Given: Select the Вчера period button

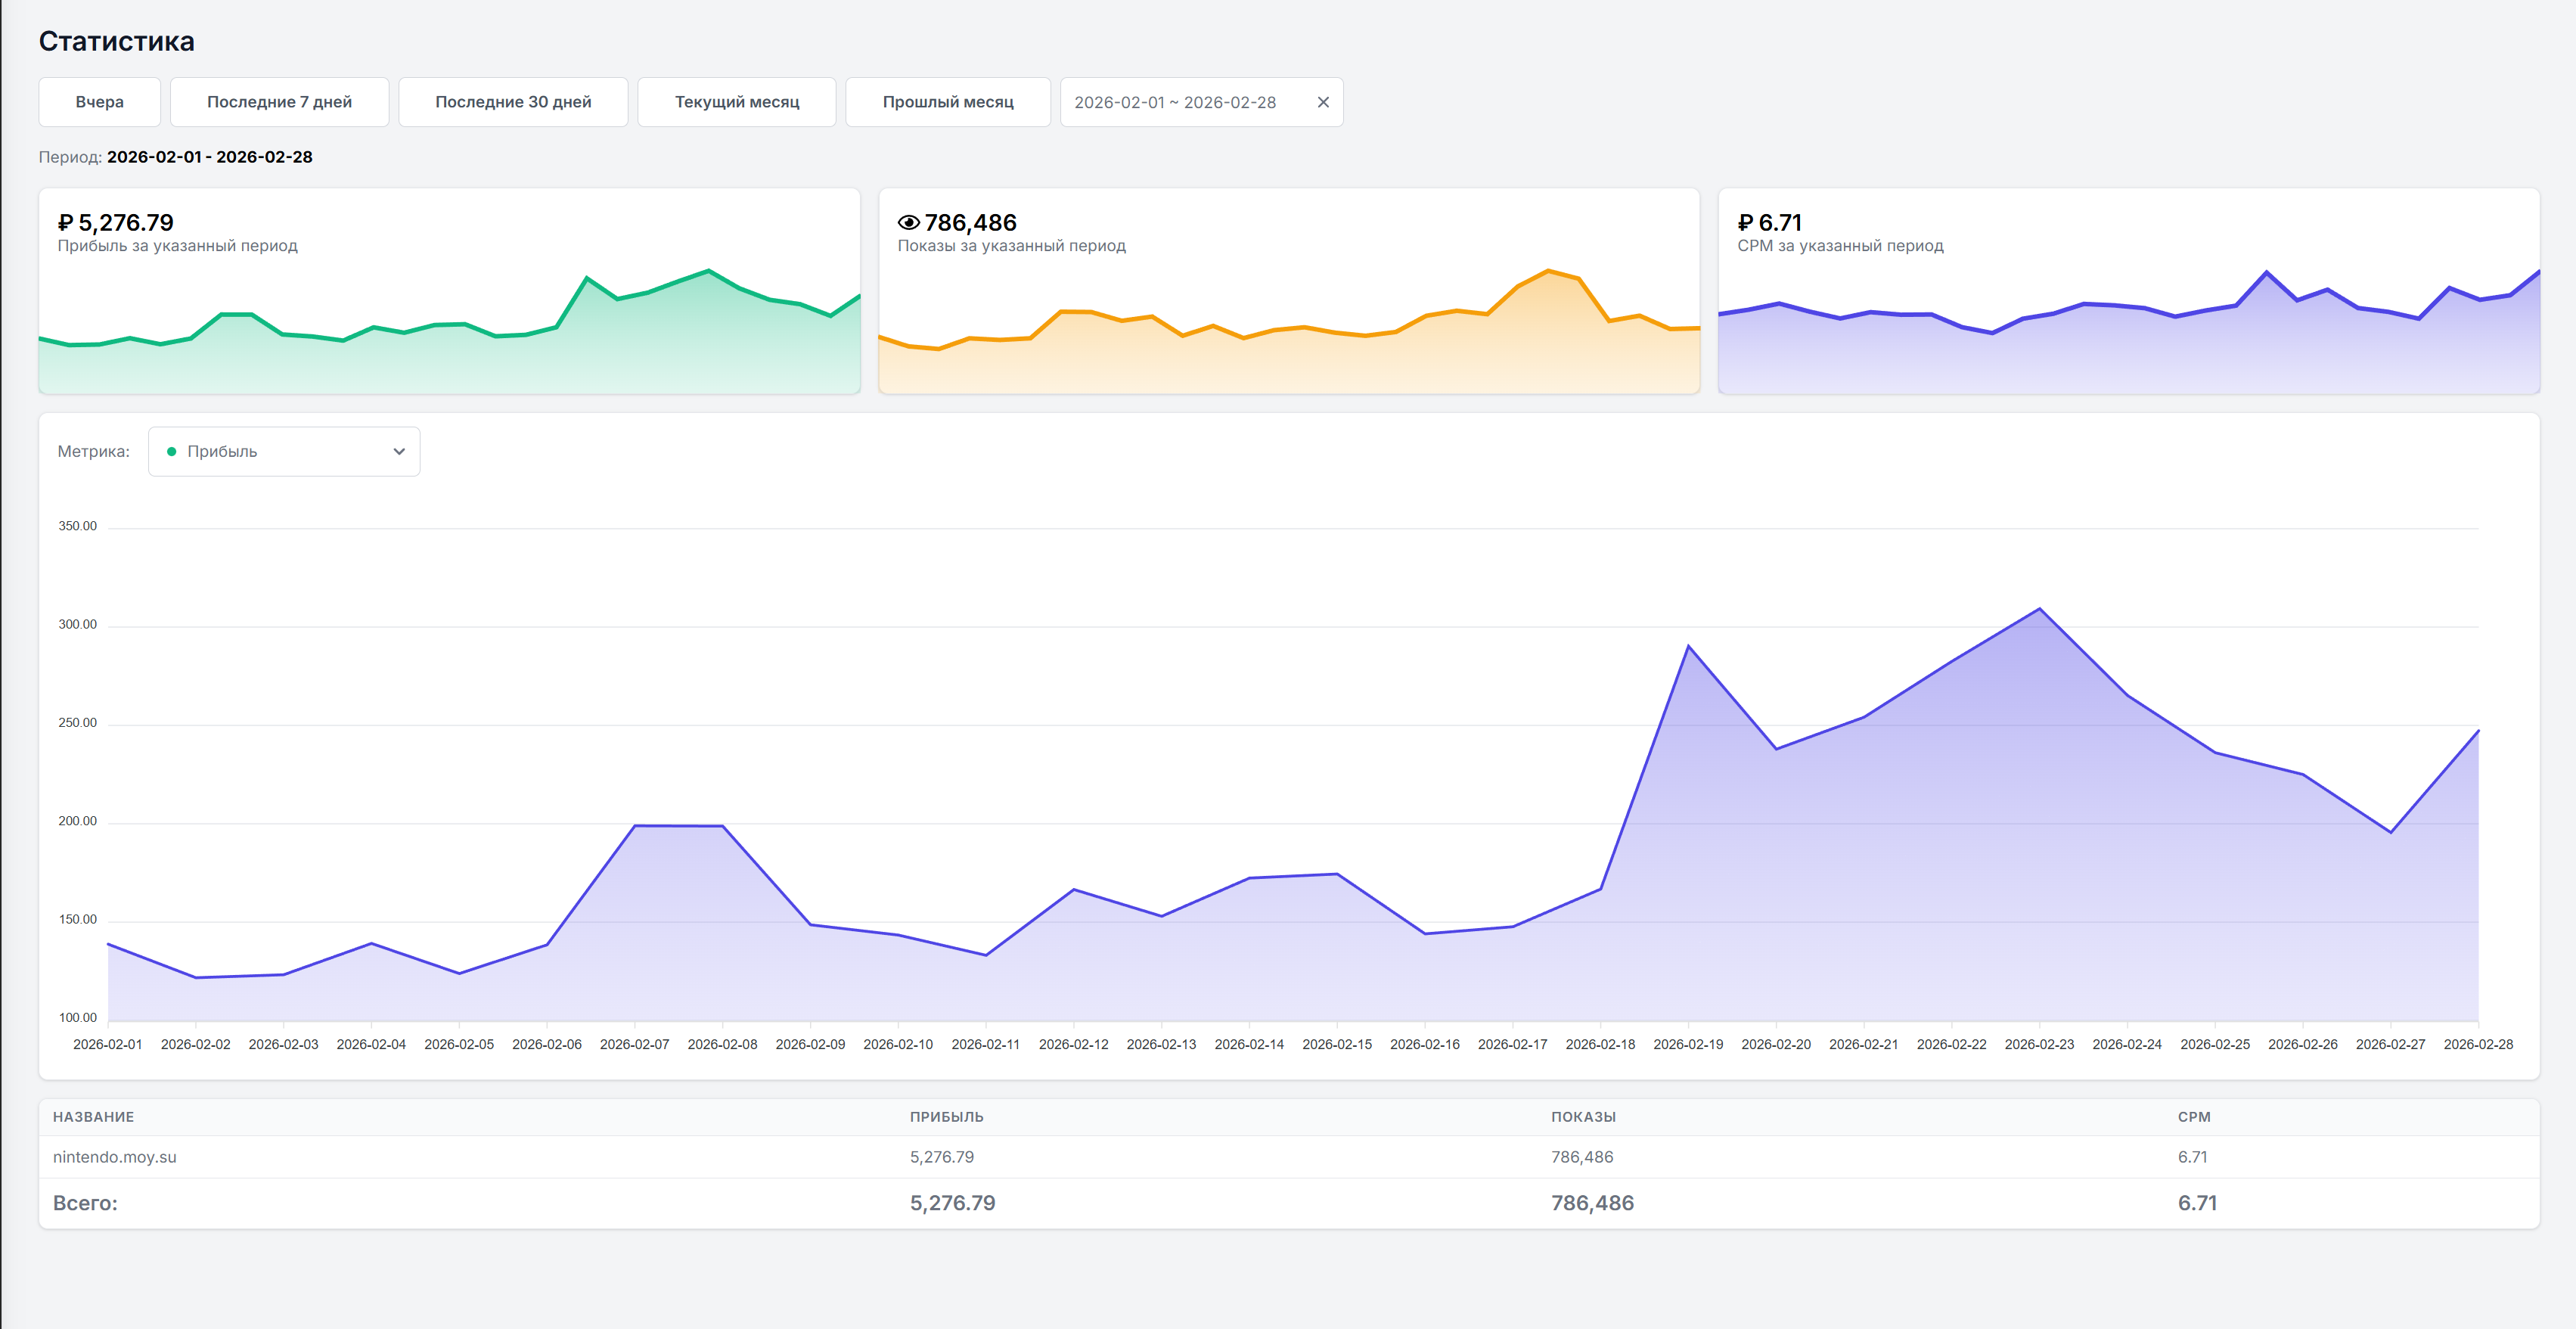Looking at the screenshot, I should [99, 102].
